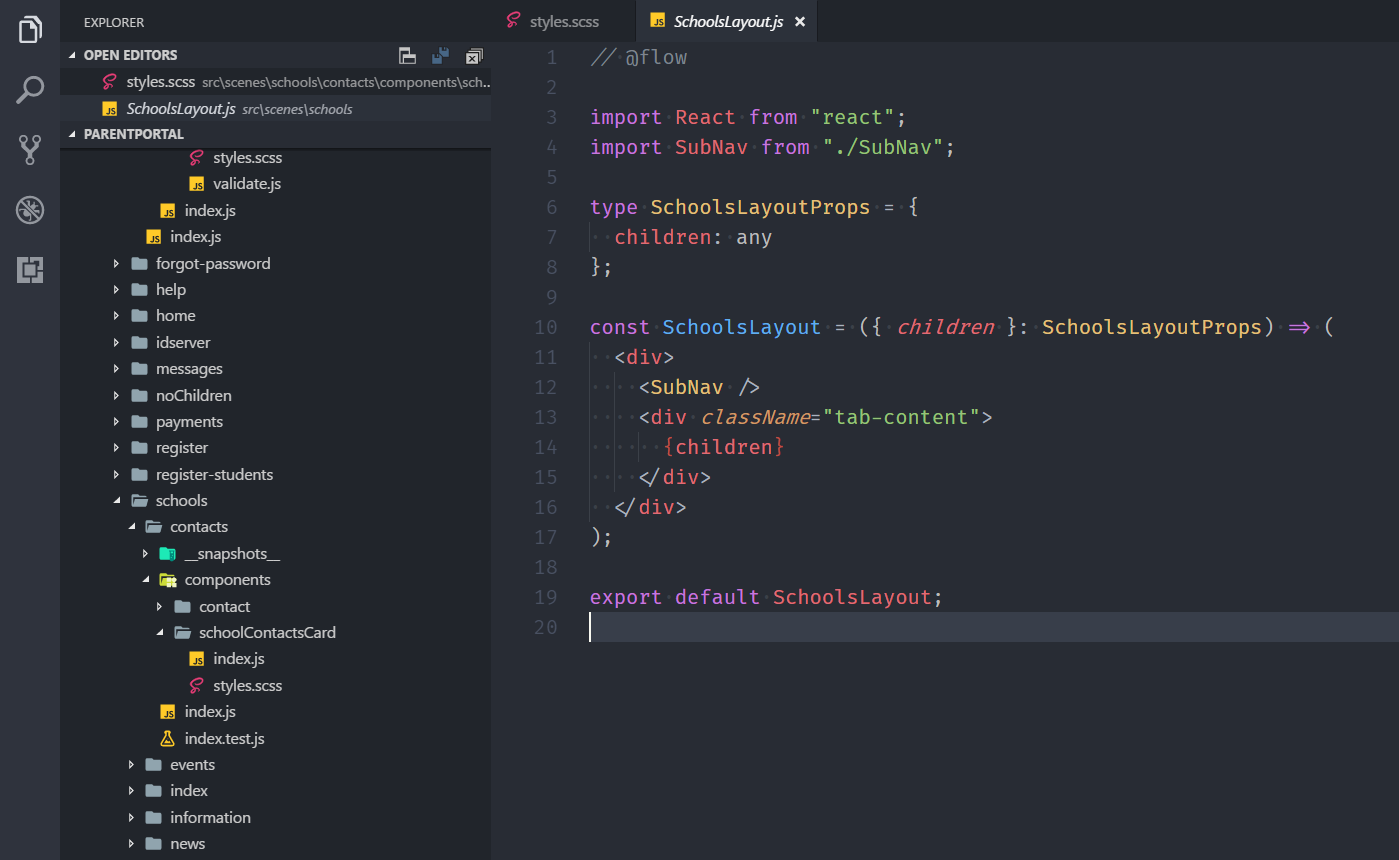Open the Debug view icon
The image size is (1399, 860).
click(x=30, y=210)
